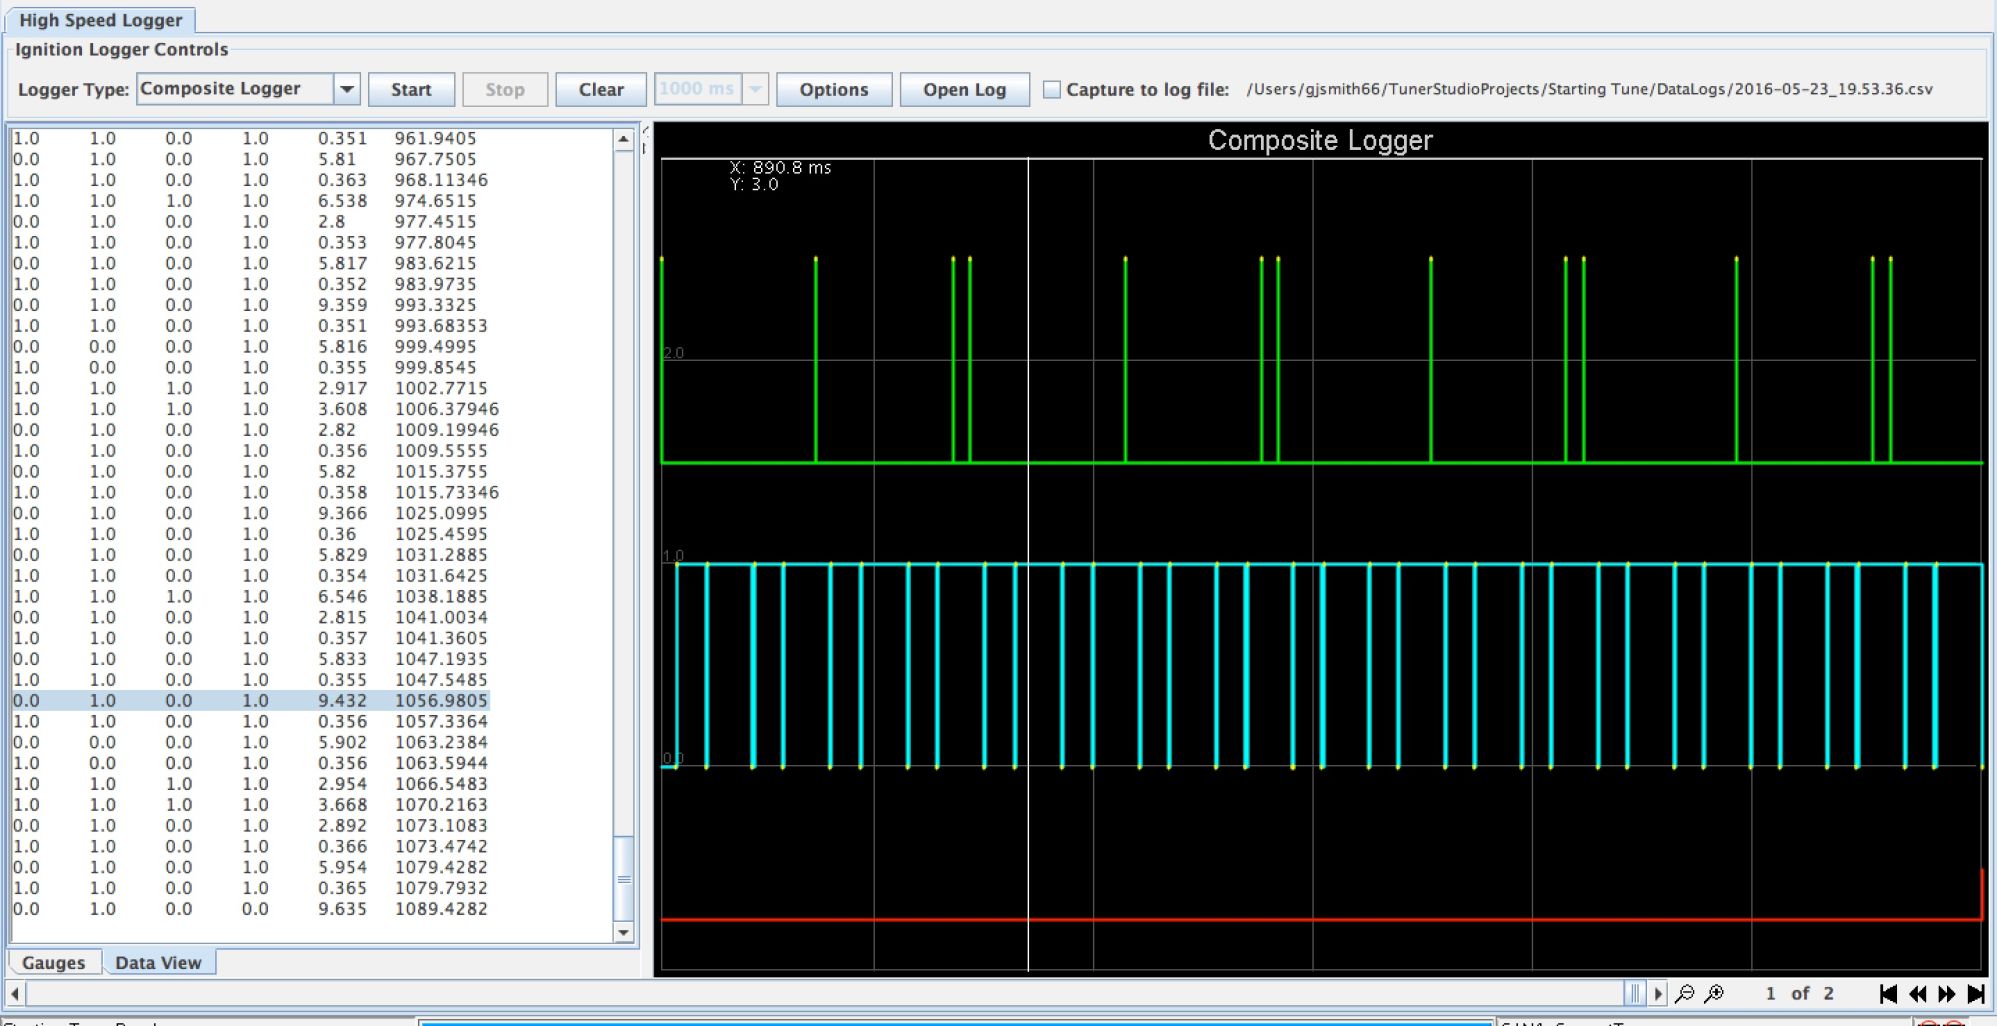Screen dimensions: 1997x1026
Task: Click graph scrollbar right arrow
Action: point(1658,993)
